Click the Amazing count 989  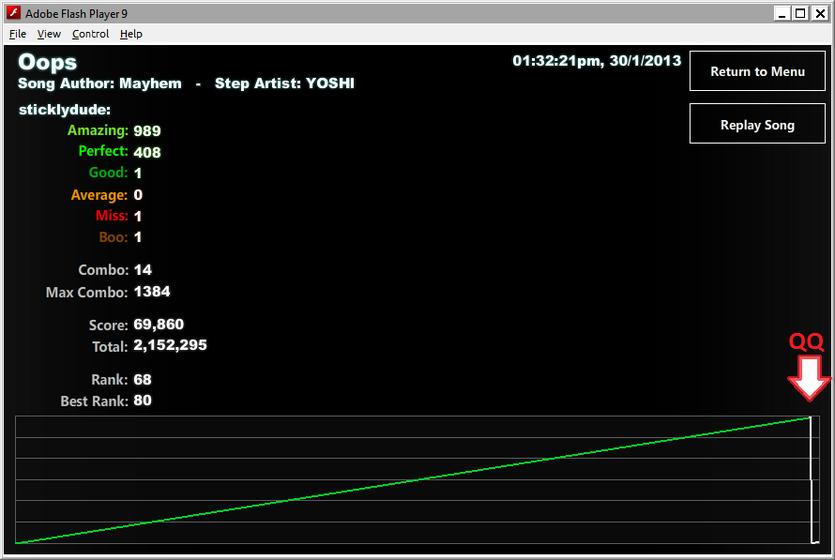click(147, 131)
